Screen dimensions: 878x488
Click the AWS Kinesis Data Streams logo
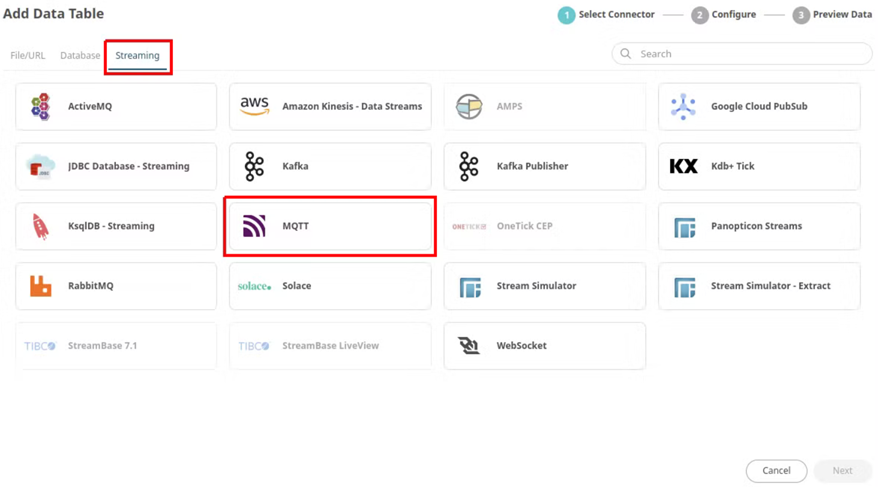tap(255, 106)
